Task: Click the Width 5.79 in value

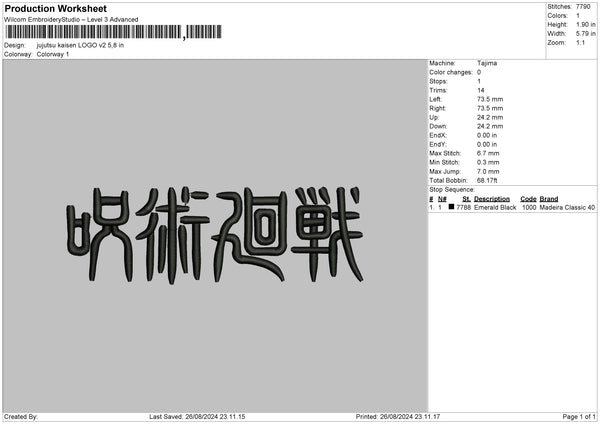Action: 585,34
